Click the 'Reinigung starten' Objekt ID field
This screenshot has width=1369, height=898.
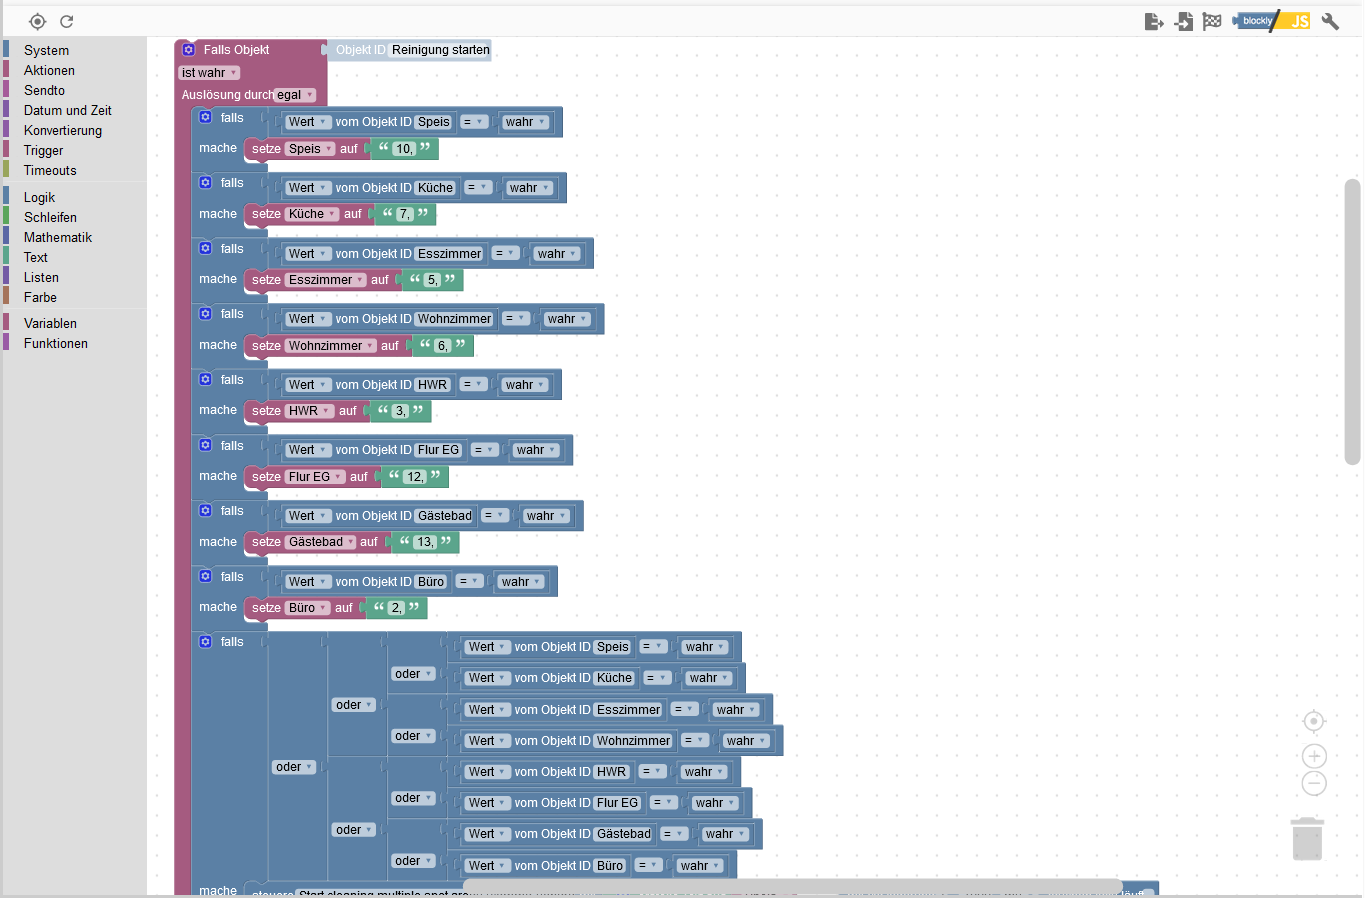tap(440, 50)
